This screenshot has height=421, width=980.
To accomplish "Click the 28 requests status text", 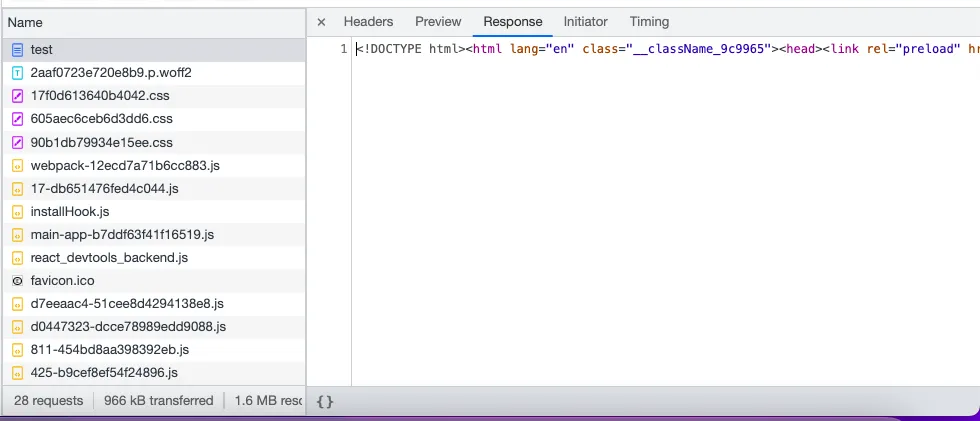I will [49, 400].
